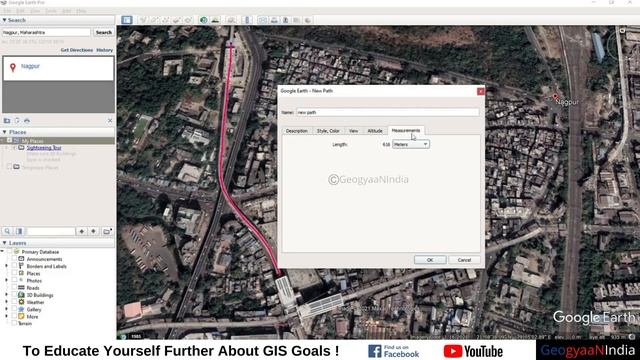Toggle the Roads layer checkbox
Screen dimensions: 640x360
[x=14, y=288]
